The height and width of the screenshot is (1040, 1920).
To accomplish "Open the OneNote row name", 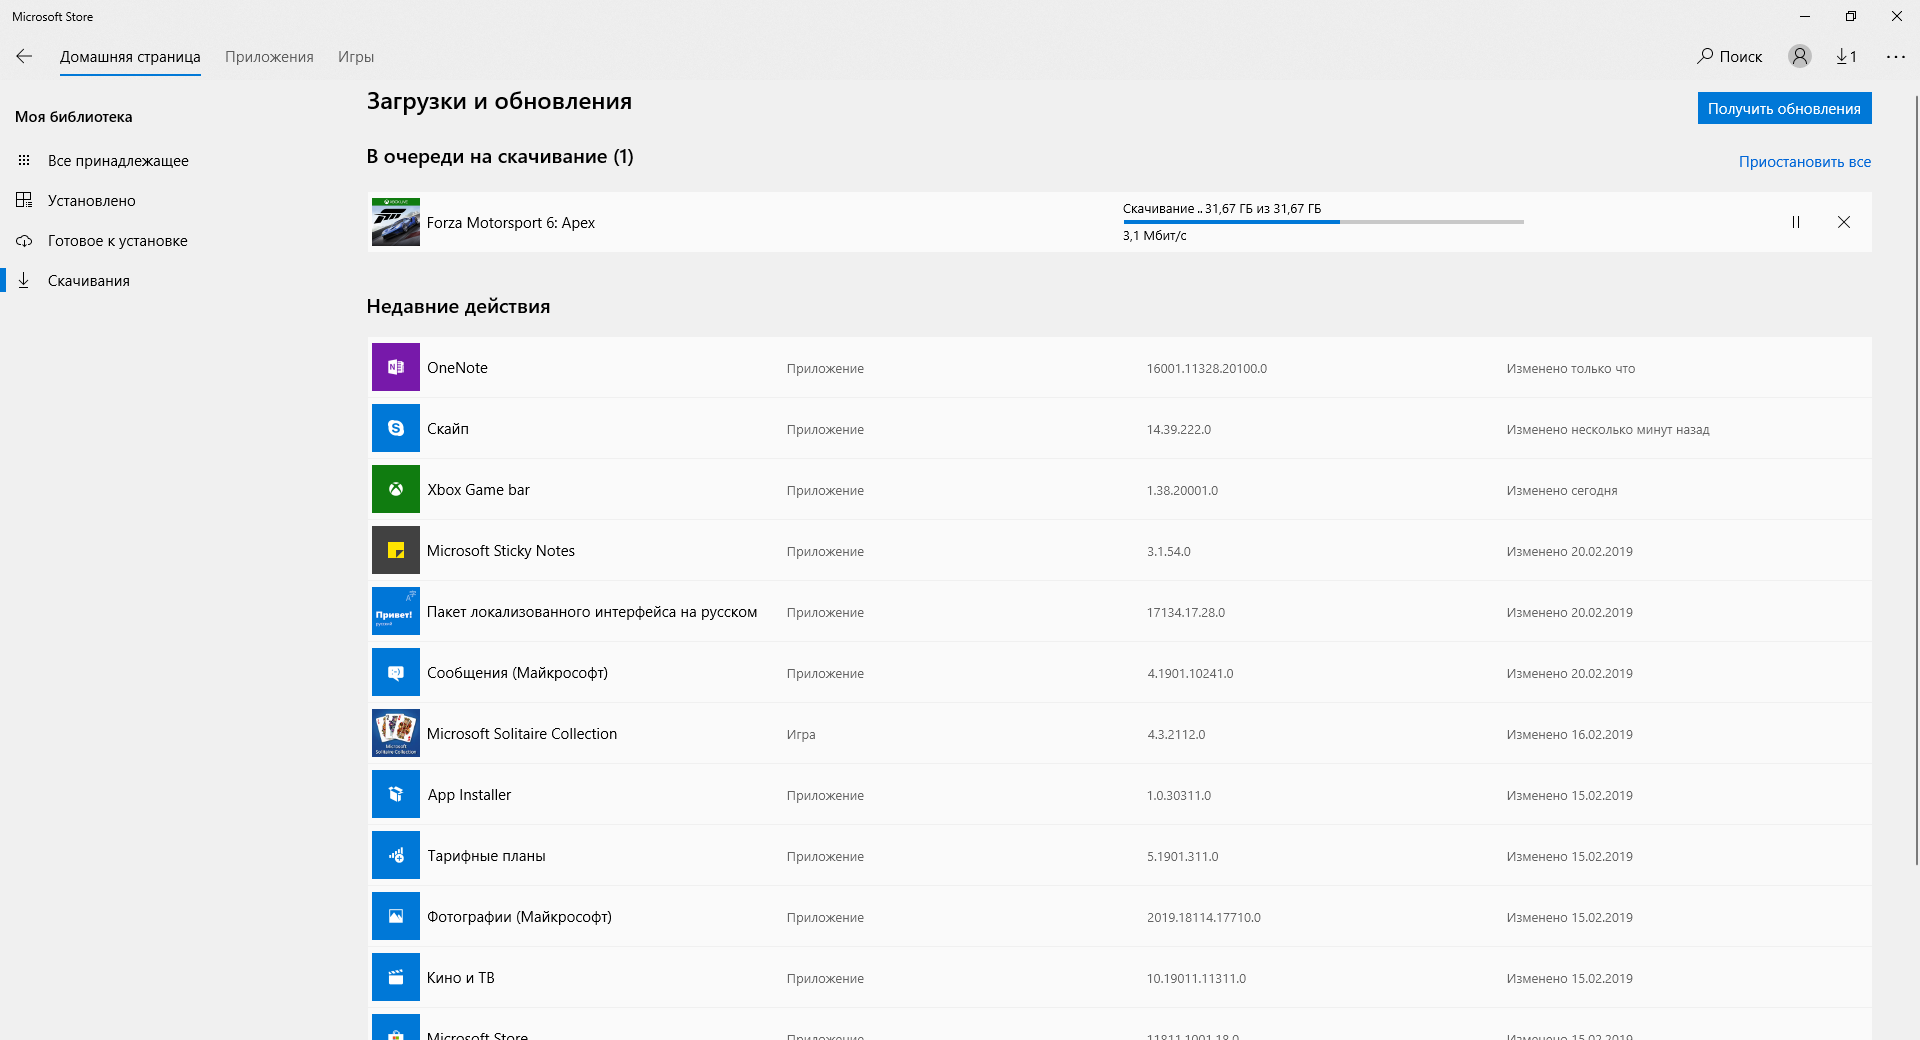I will point(457,368).
